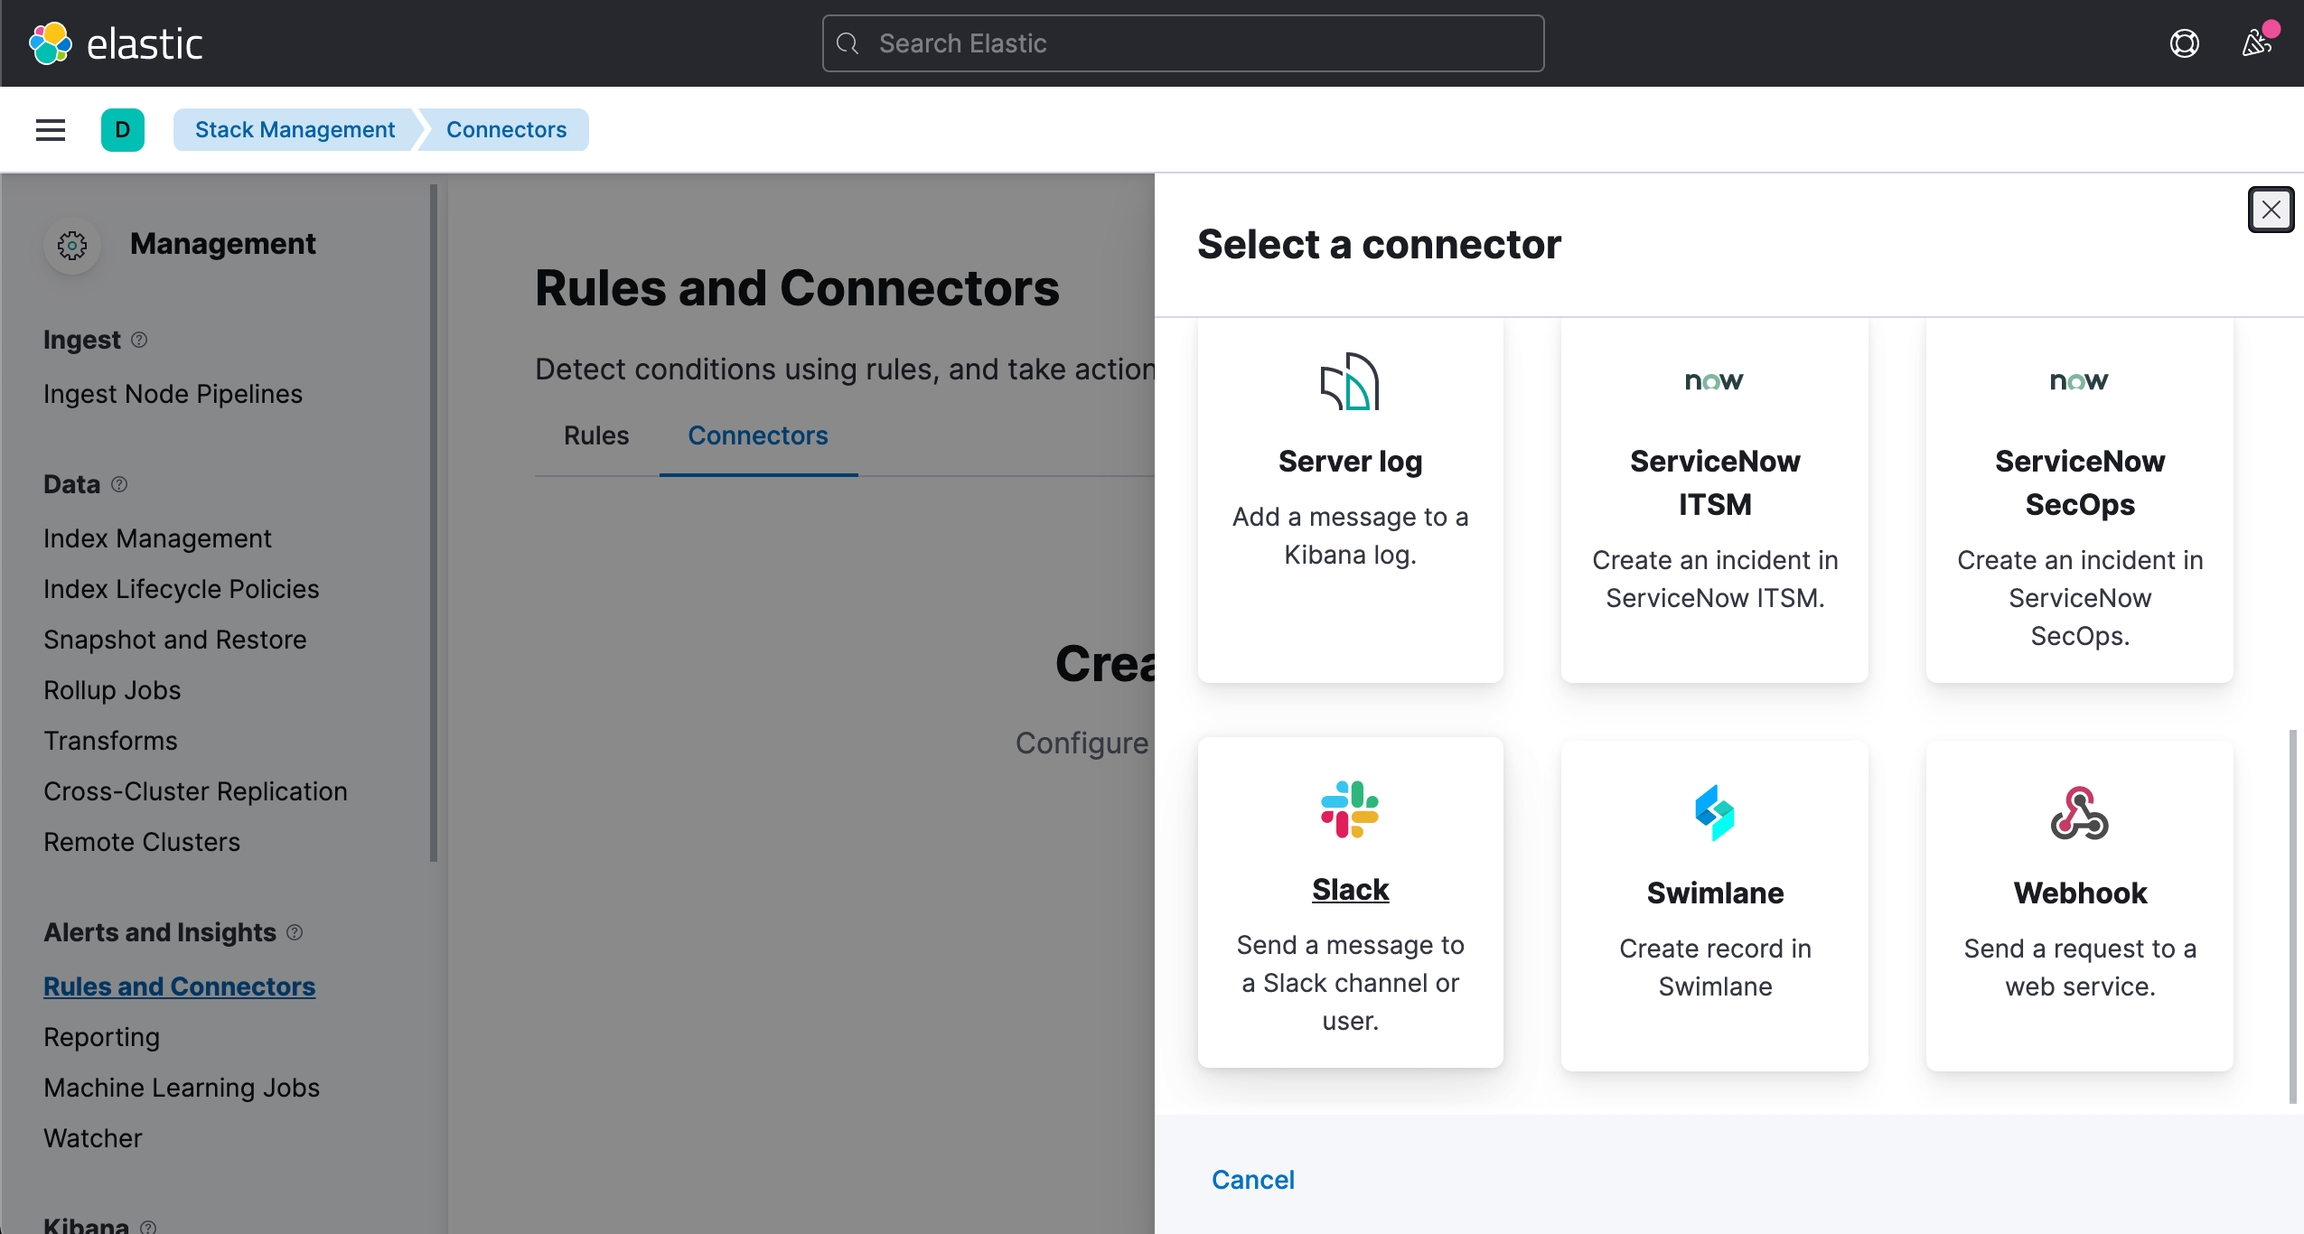Open the hamburger navigation menu
The height and width of the screenshot is (1234, 2304).
[x=50, y=130]
